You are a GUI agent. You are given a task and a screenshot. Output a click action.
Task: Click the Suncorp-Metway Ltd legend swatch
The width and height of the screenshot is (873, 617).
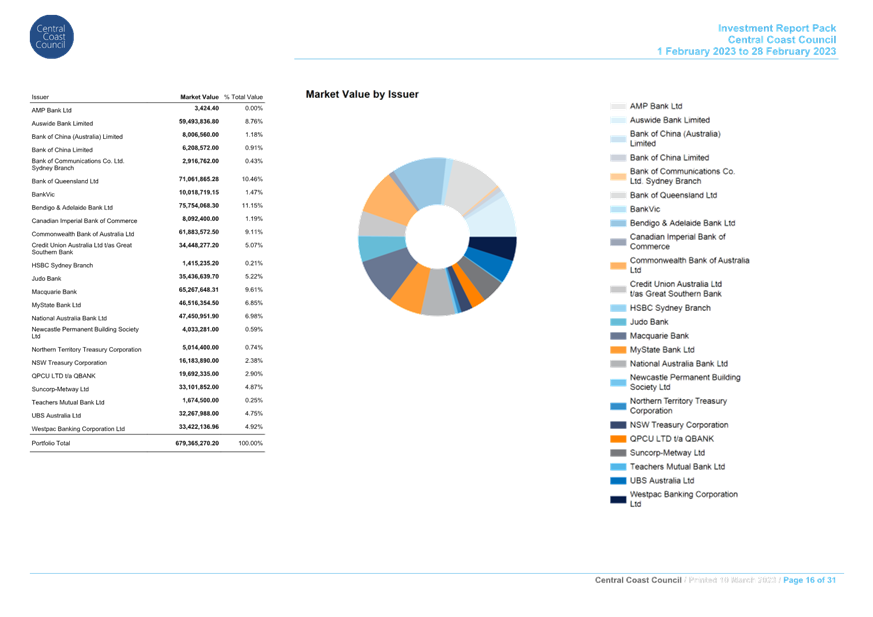[618, 453]
